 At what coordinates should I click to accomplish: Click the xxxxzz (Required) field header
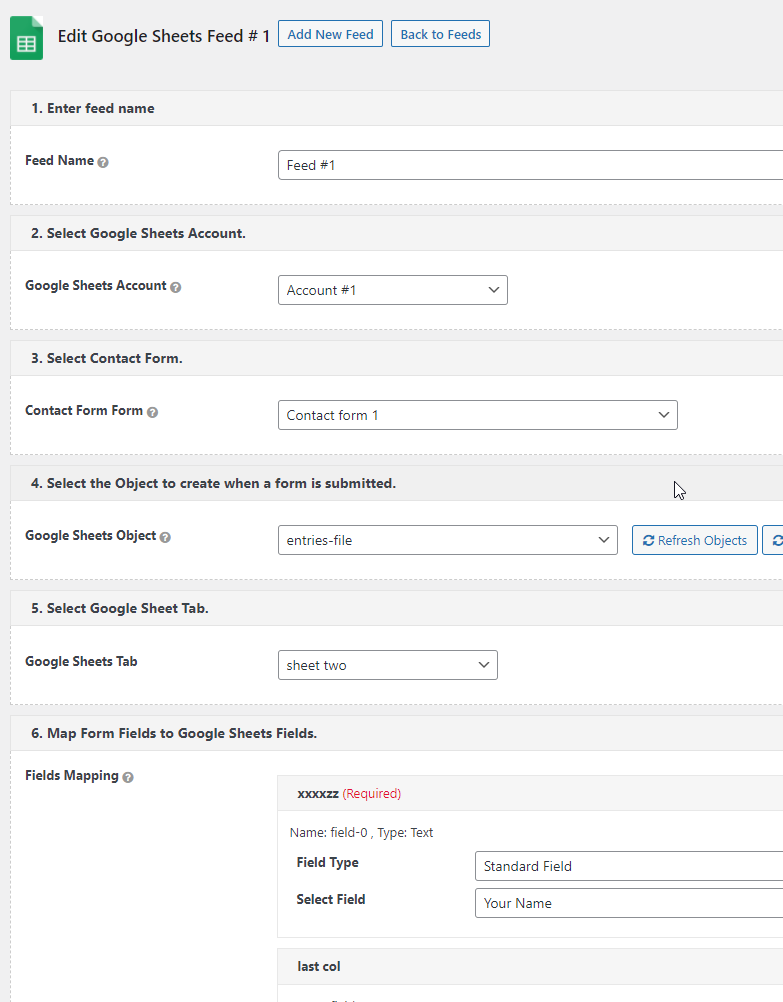tap(530, 793)
